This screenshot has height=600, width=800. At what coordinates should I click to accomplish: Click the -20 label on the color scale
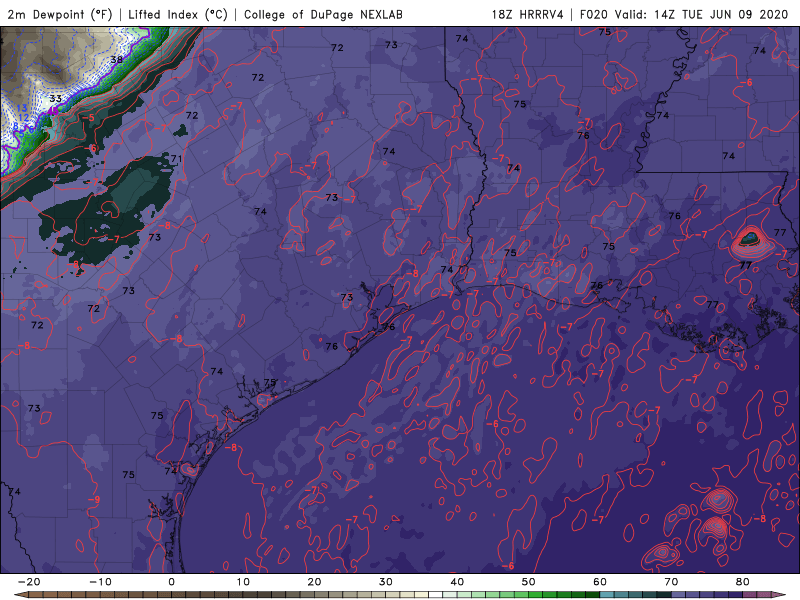coord(29,582)
